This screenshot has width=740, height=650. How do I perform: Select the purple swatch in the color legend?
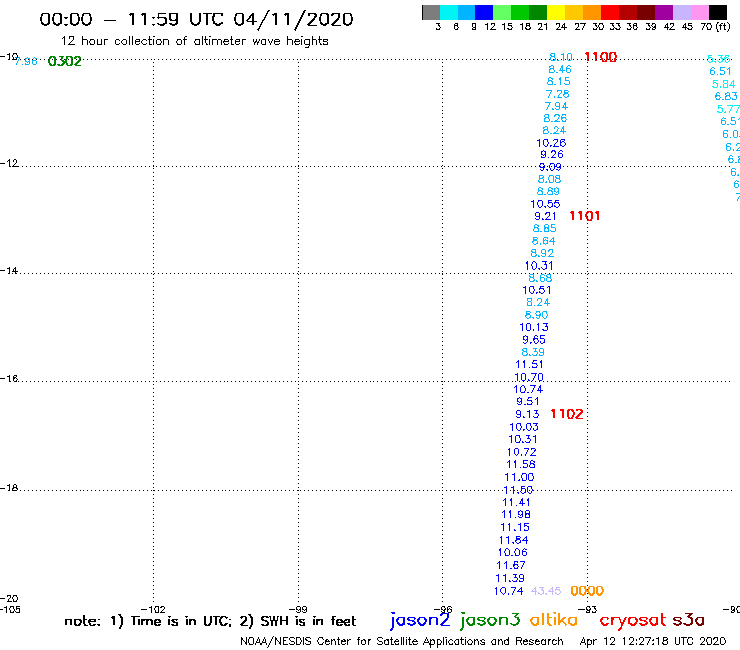[664, 12]
